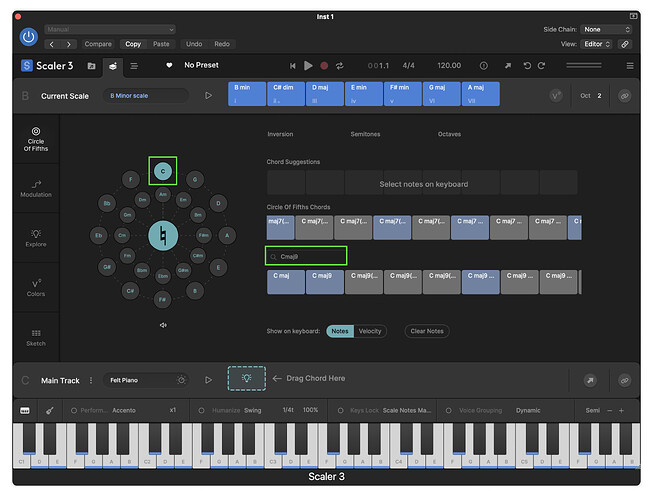Open the Circle Of Fifths sidebar tab
This screenshot has height=500, width=652.
tap(36, 139)
